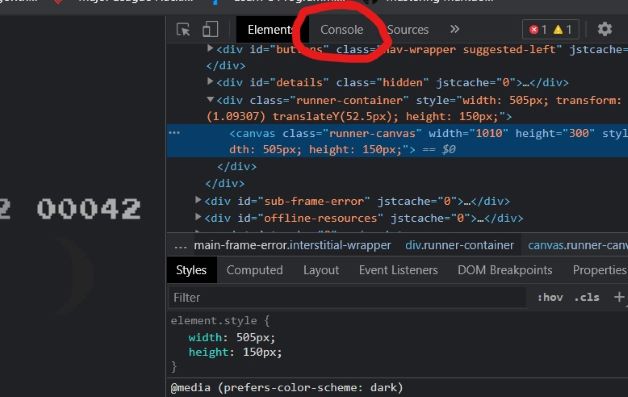Click the @media prefers-color-scheme rule
628x397 pixels.
(x=286, y=387)
